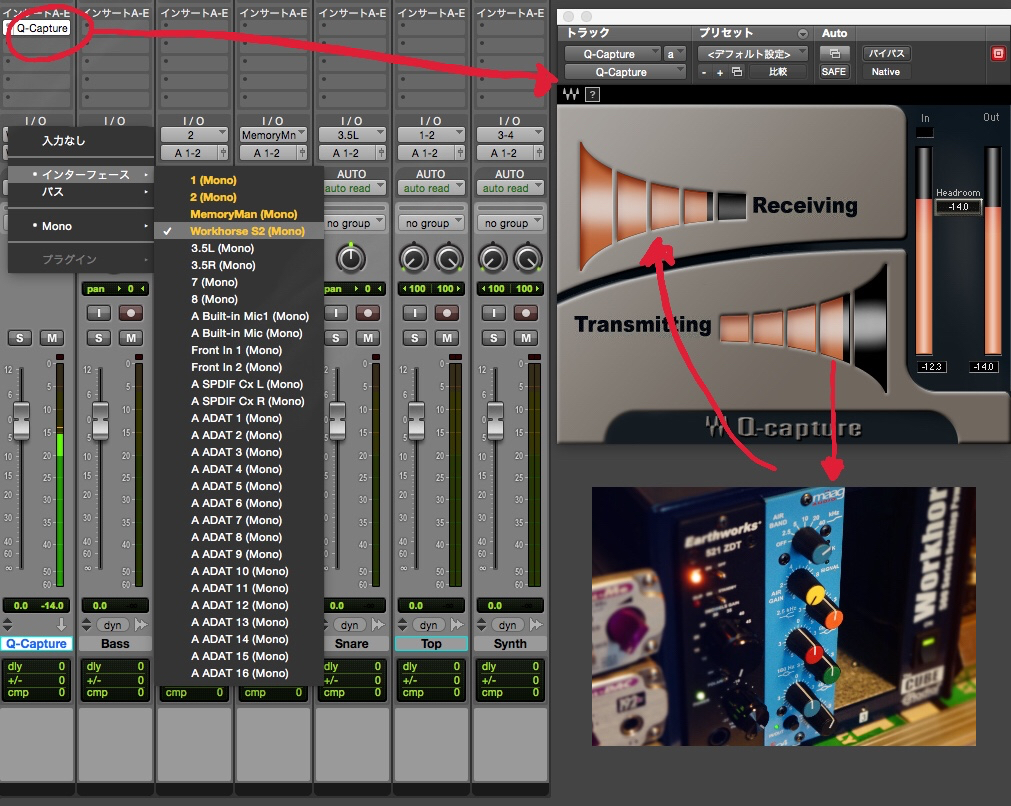Record-enable the Snare track
1011x806 pixels.
click(368, 313)
